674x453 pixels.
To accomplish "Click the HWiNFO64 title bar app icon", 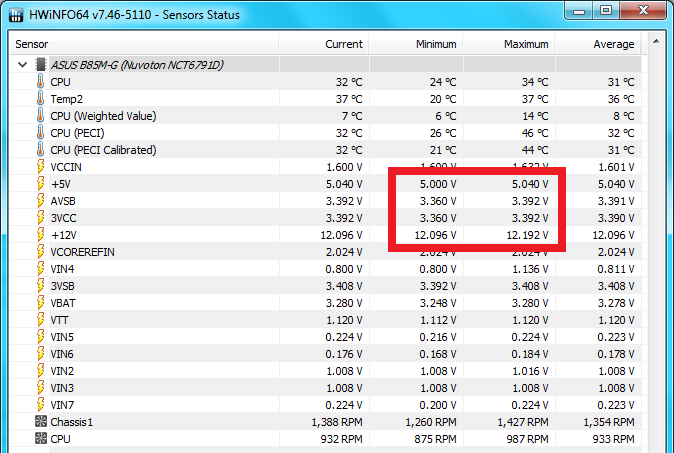I will click(16, 15).
